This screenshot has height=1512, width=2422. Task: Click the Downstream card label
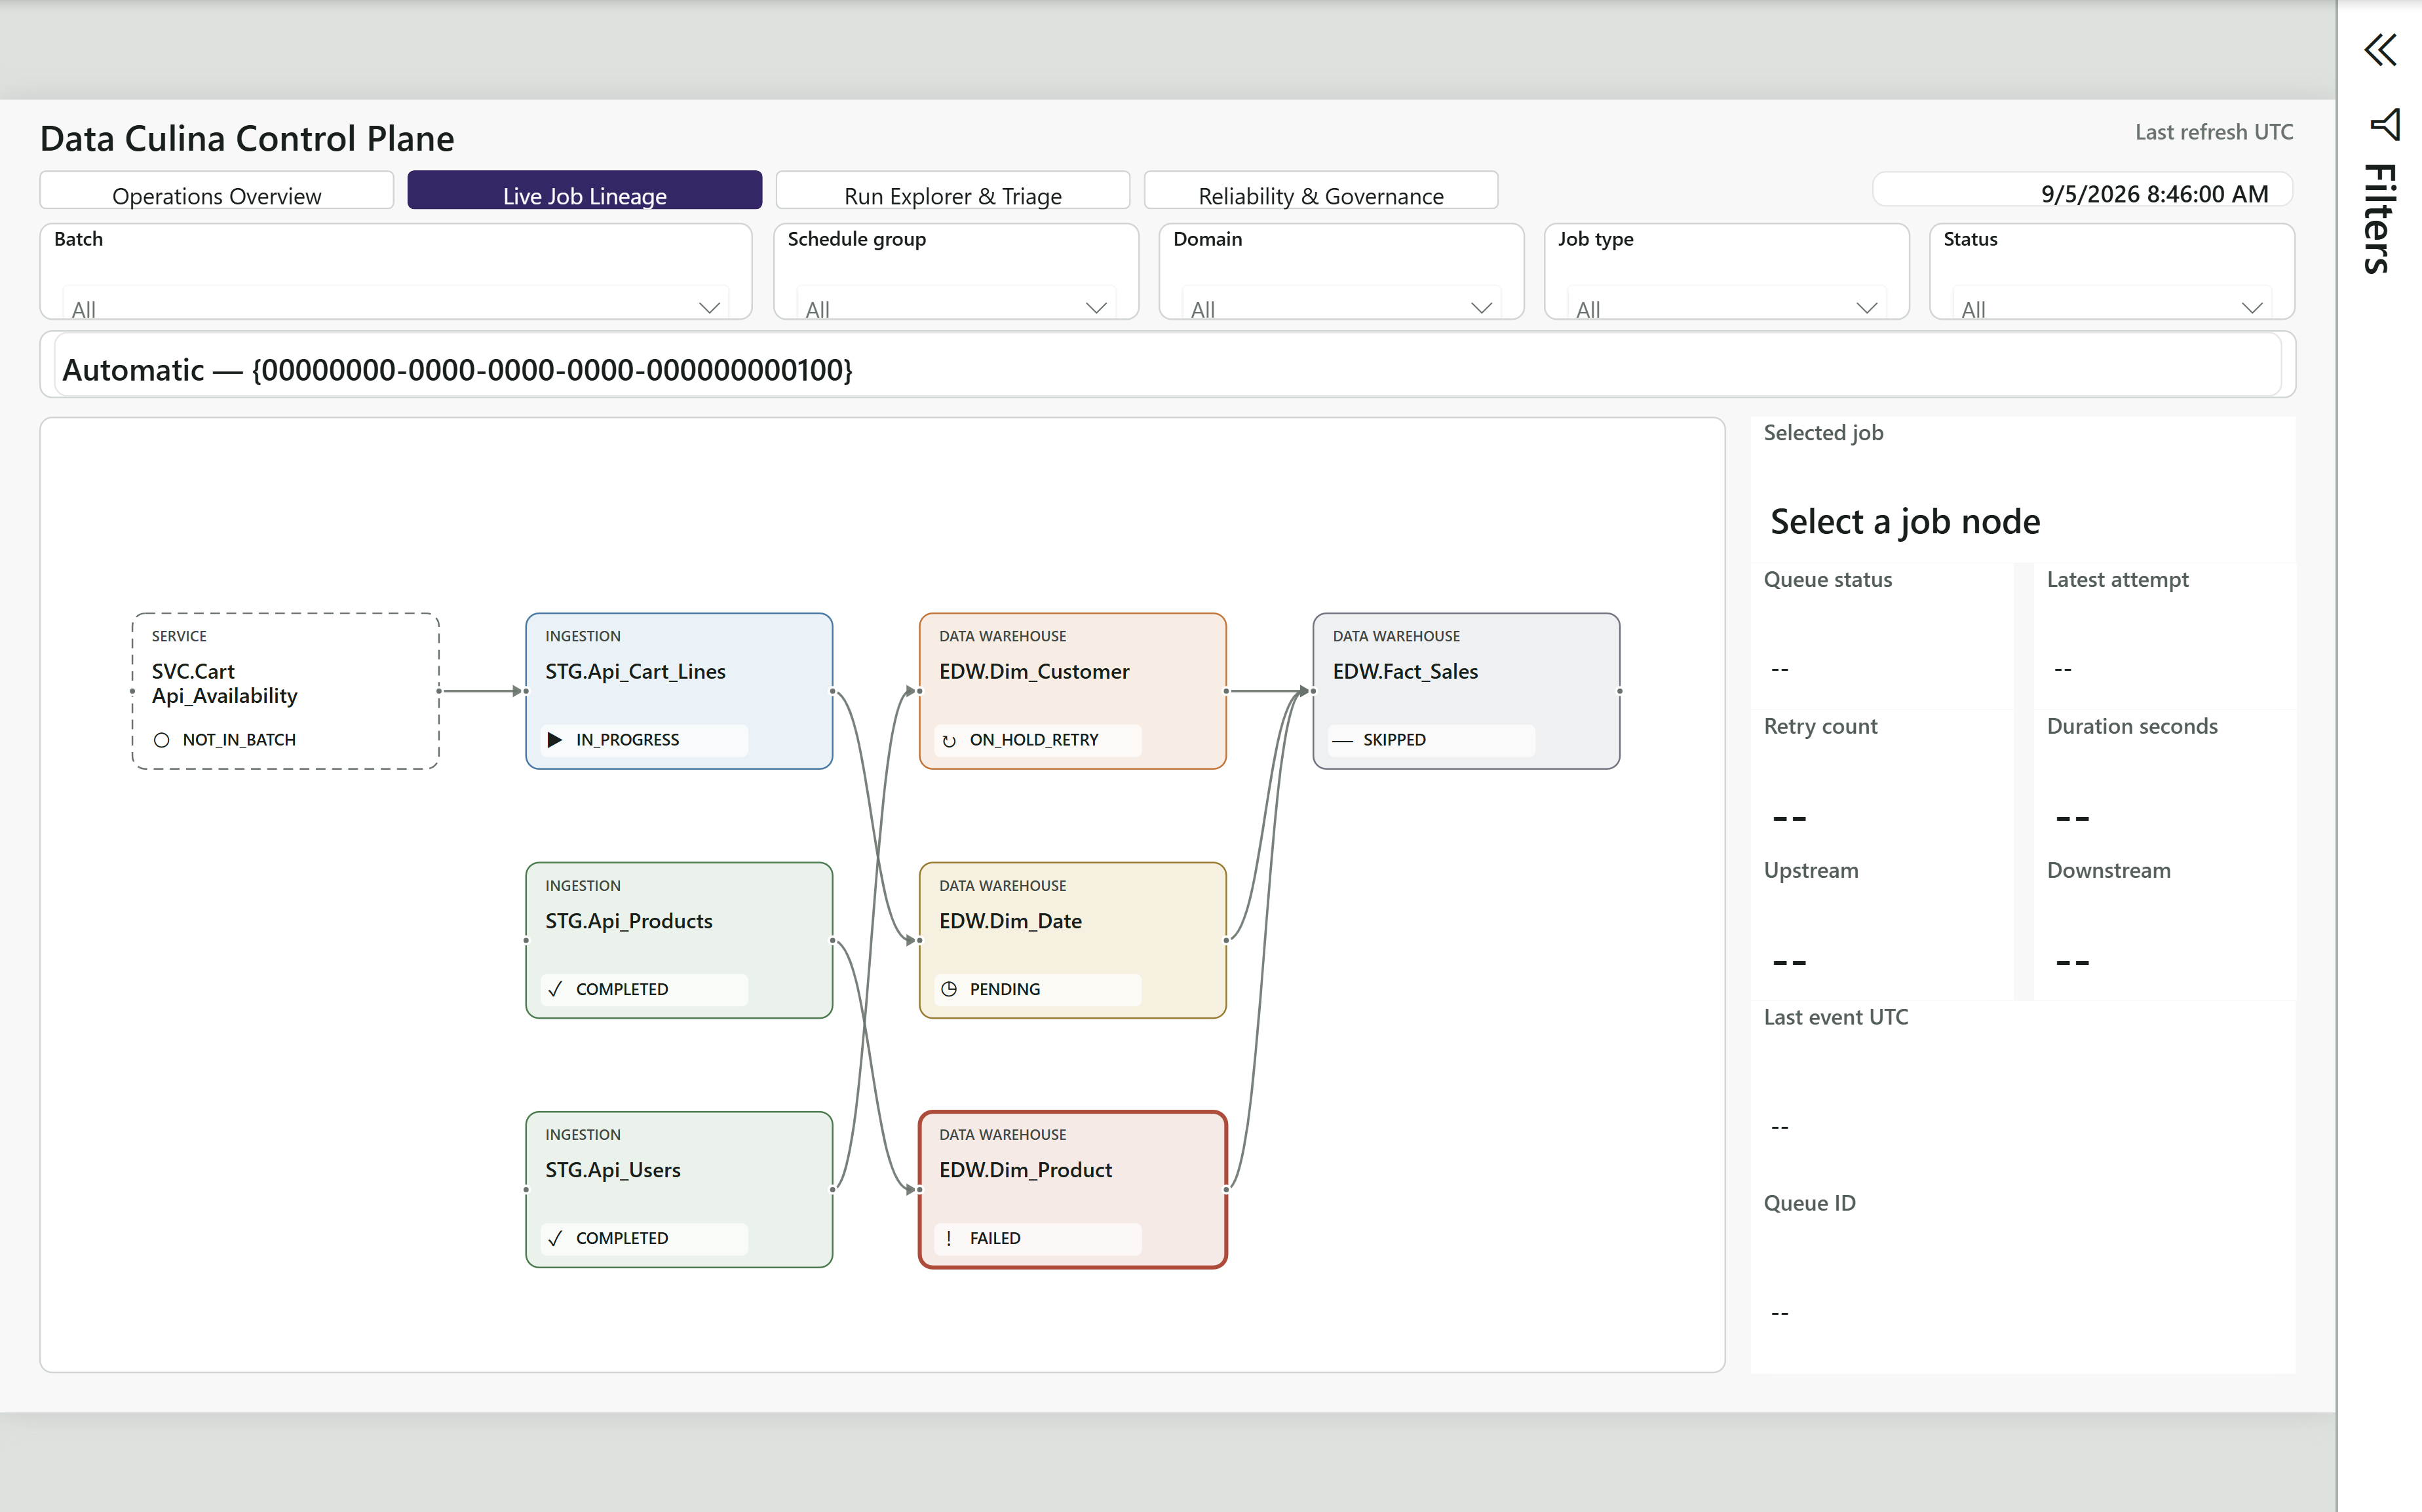pyautogui.click(x=2109, y=871)
